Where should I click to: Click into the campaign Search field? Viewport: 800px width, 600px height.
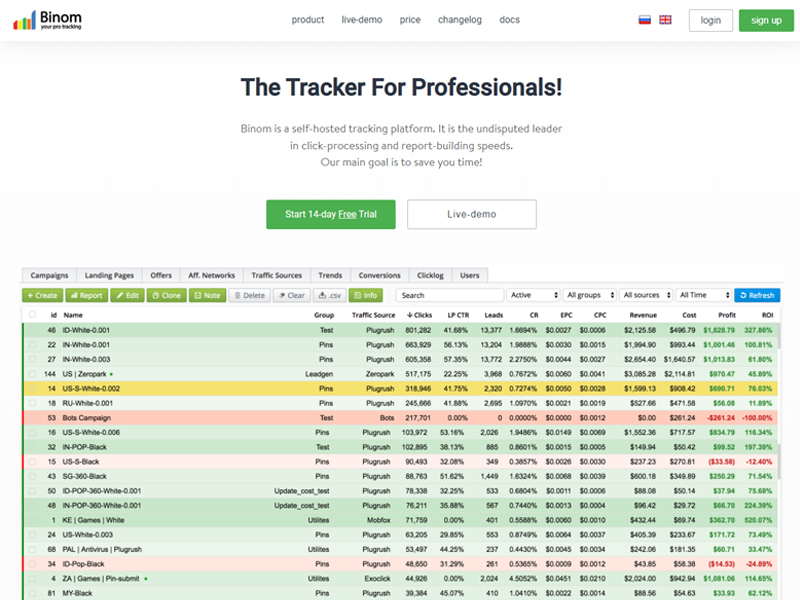point(450,295)
